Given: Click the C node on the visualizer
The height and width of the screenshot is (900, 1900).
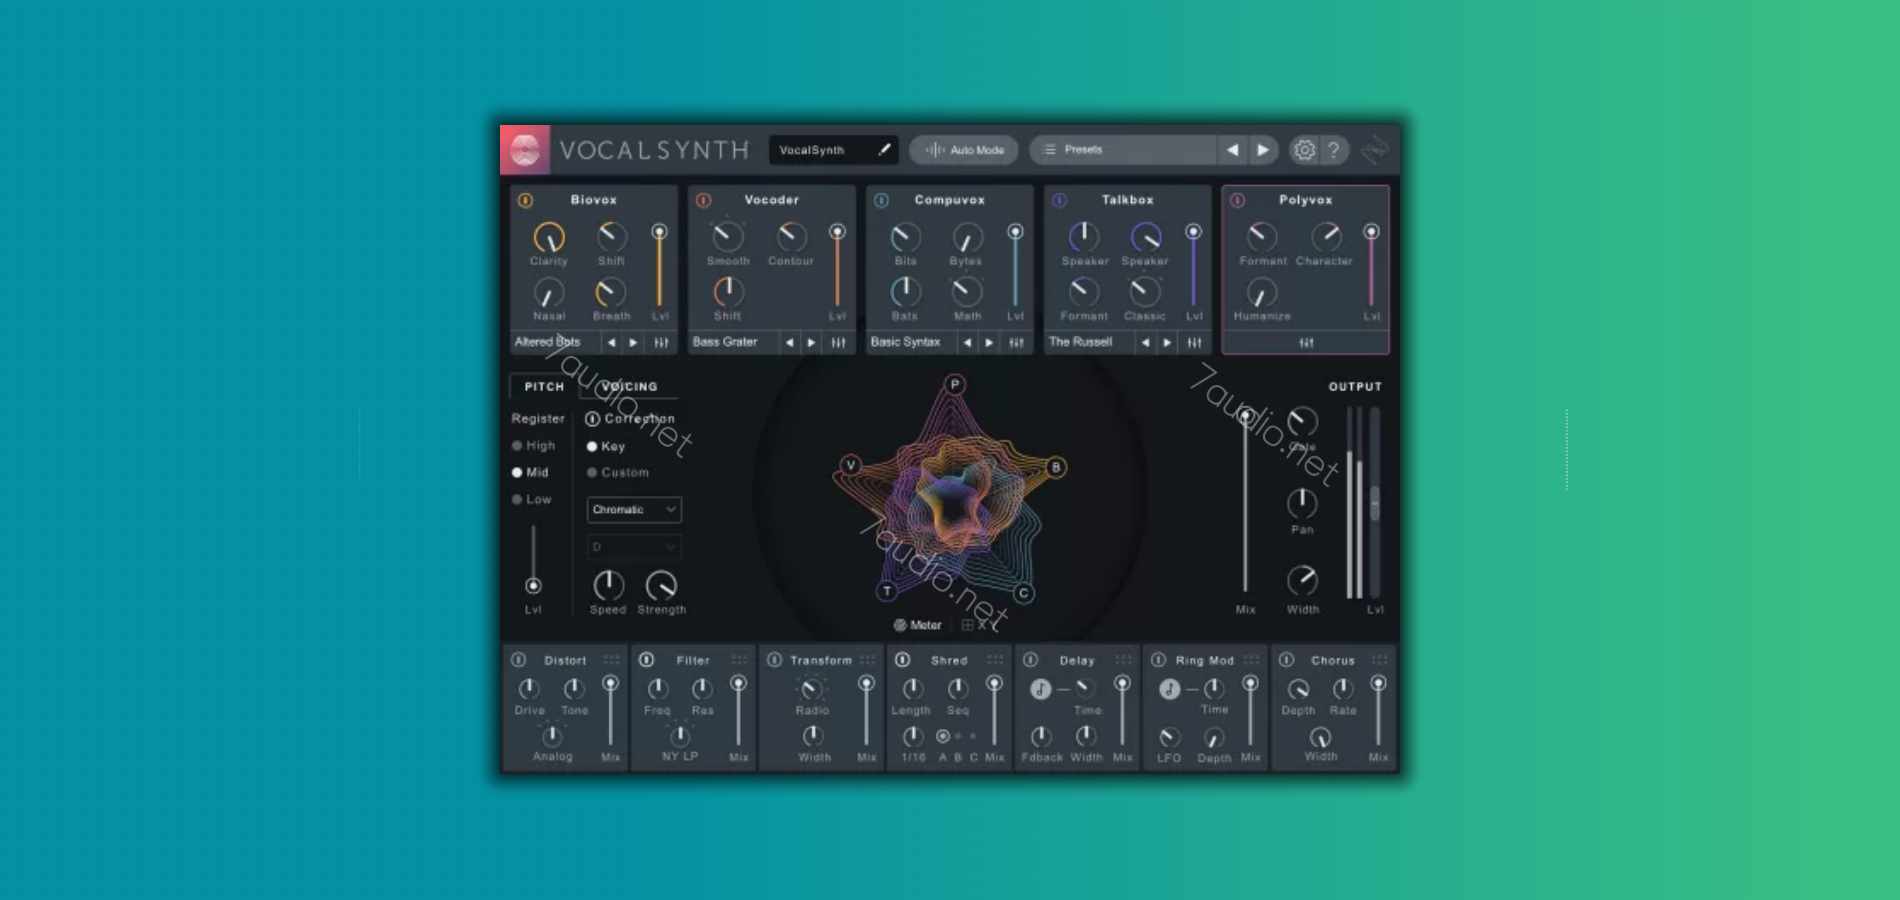Looking at the screenshot, I should (1023, 593).
